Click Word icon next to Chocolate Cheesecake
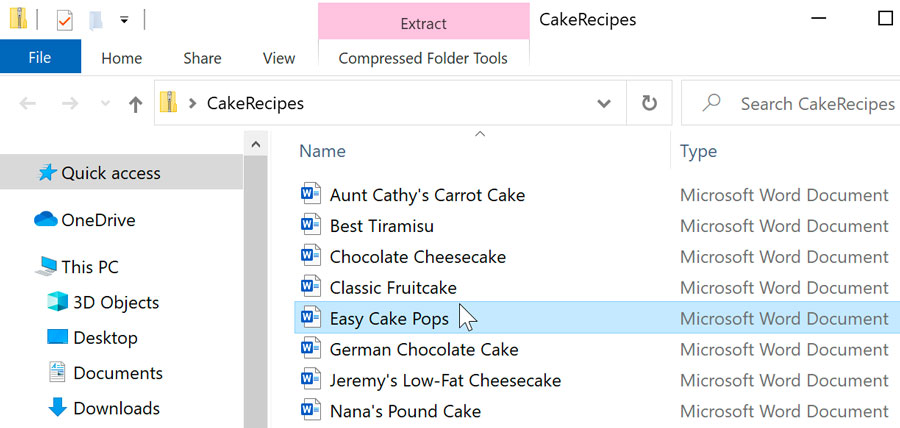Image resolution: width=900 pixels, height=428 pixels. click(x=311, y=256)
